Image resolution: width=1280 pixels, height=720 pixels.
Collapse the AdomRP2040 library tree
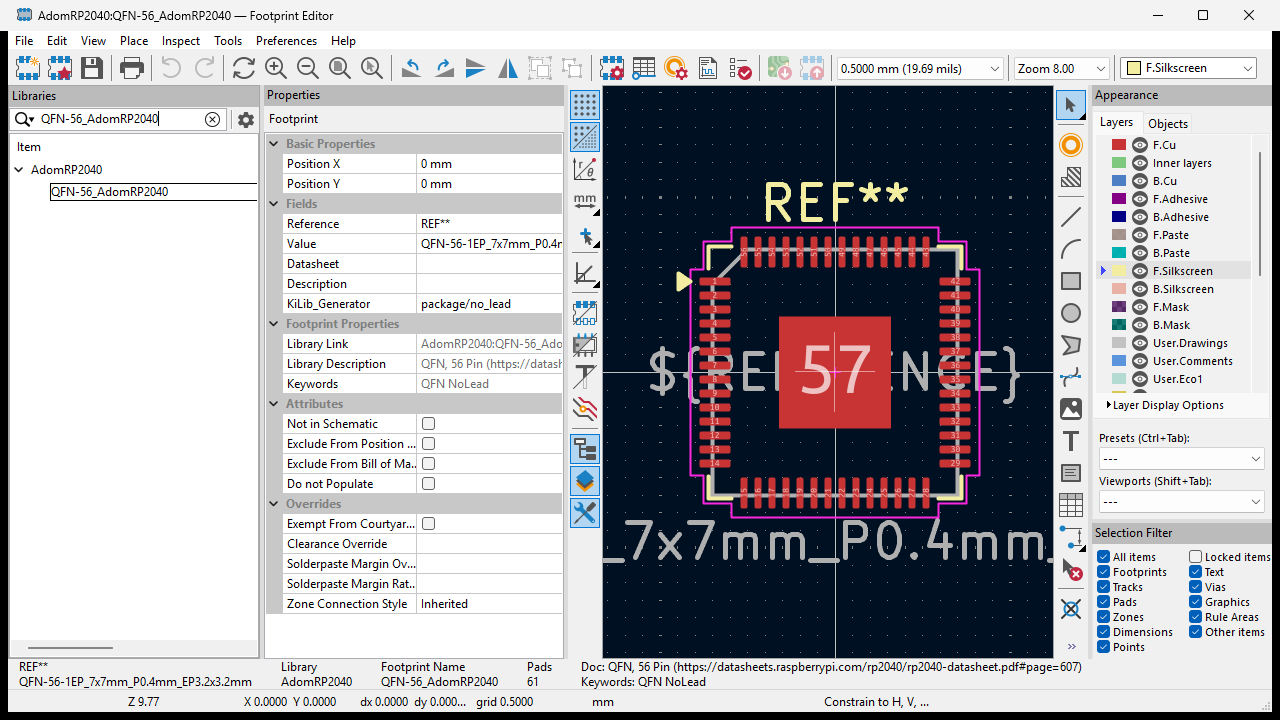[19, 170]
